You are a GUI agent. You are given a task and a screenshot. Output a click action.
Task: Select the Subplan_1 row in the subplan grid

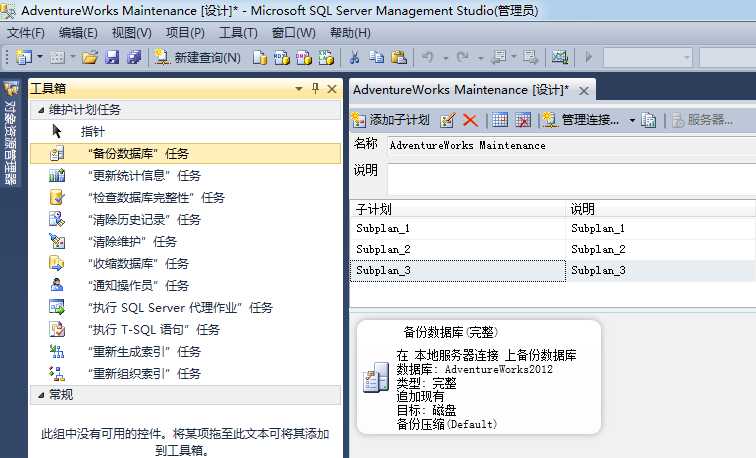click(553, 229)
